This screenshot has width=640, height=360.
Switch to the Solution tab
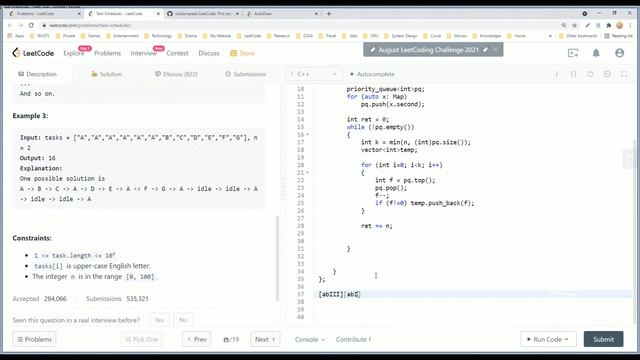(107, 74)
